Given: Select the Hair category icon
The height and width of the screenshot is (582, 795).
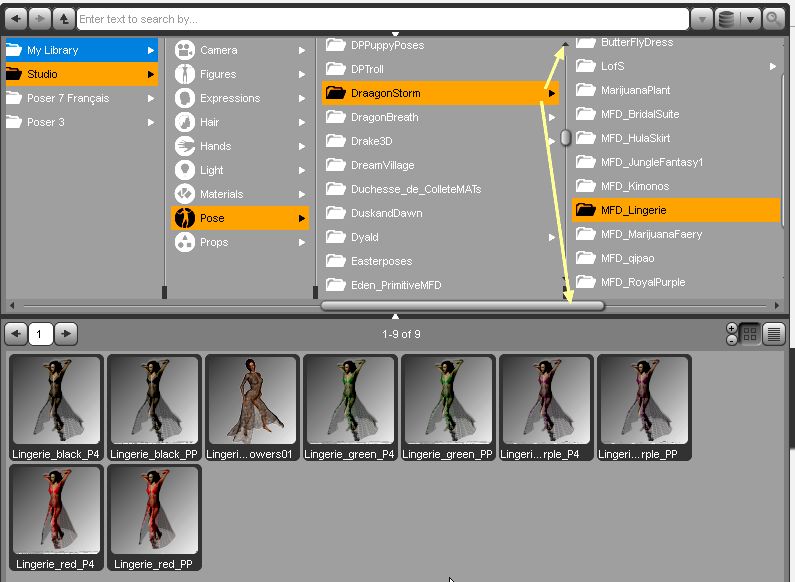Looking at the screenshot, I should coord(185,122).
